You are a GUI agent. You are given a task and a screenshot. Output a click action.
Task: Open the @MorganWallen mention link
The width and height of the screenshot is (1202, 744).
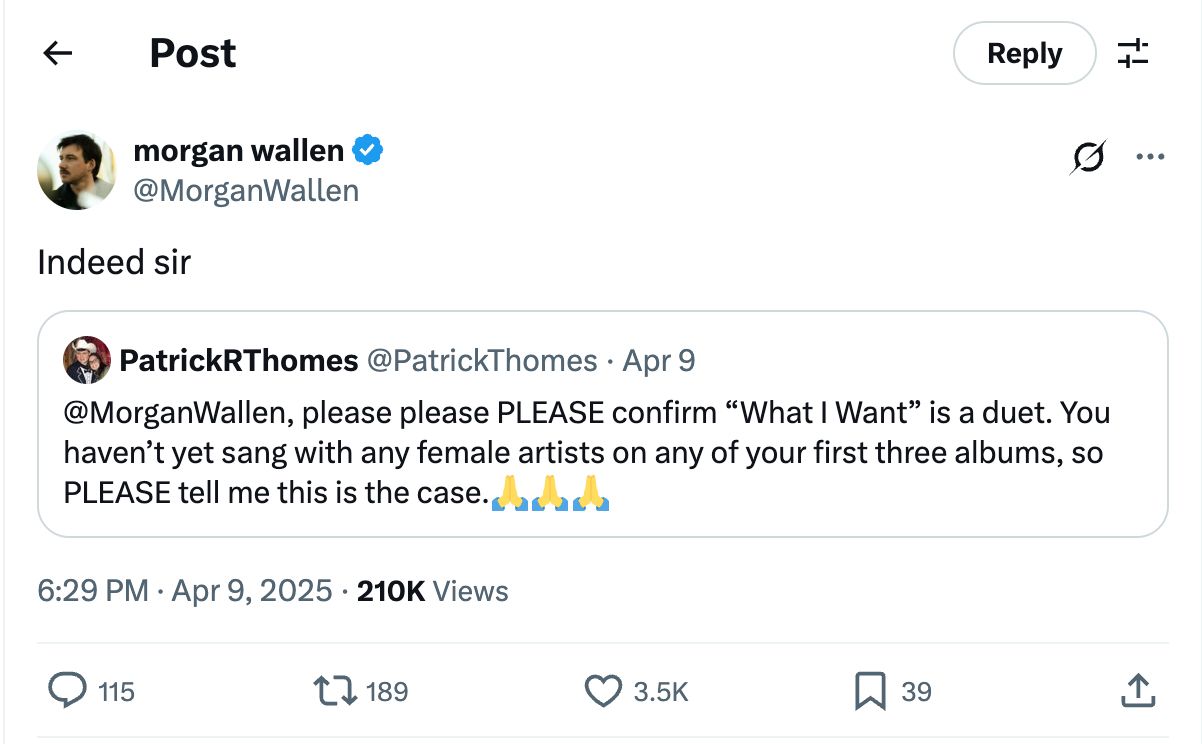point(175,413)
